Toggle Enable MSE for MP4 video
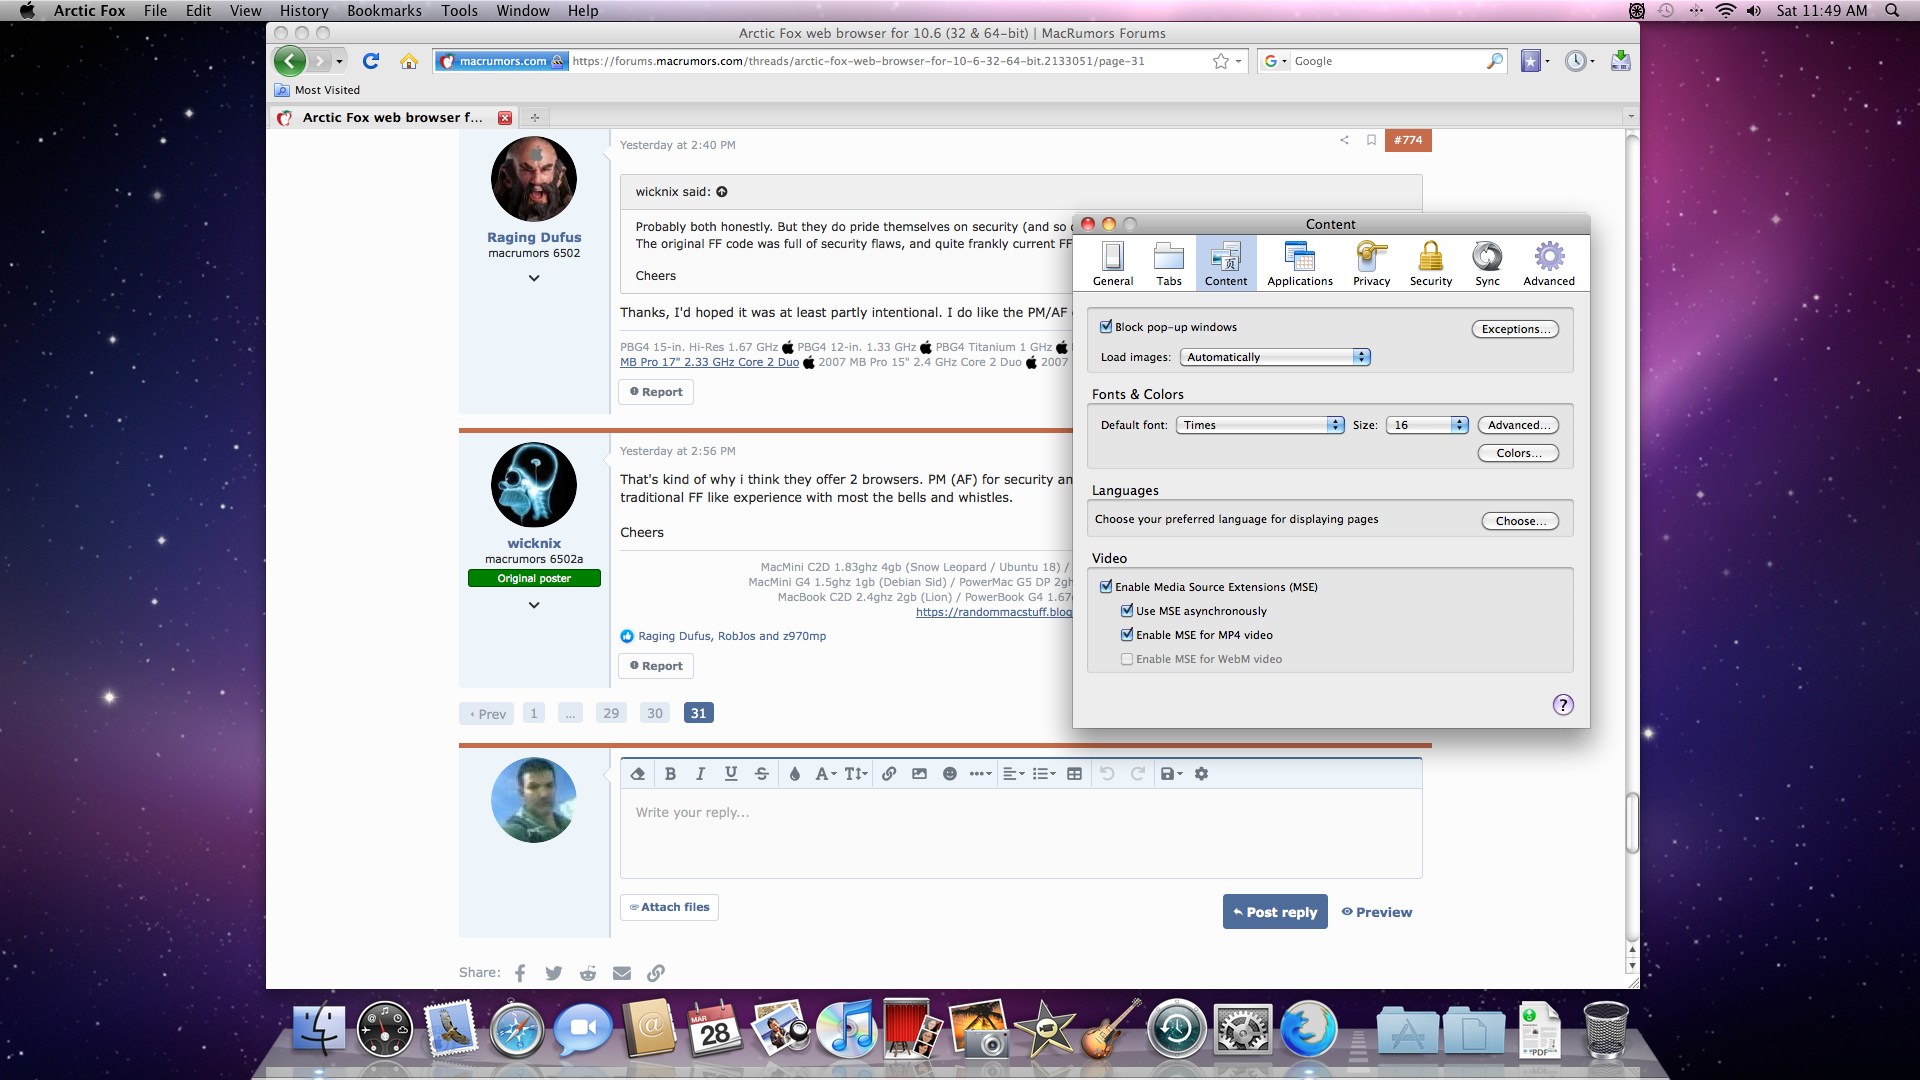This screenshot has width=1920, height=1080. pos(1127,635)
